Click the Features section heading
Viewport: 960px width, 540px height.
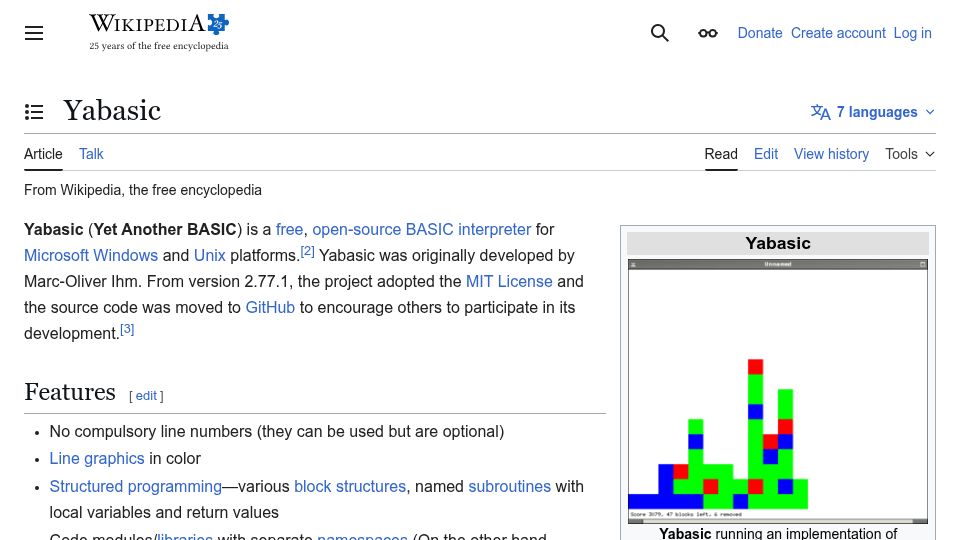coord(70,392)
